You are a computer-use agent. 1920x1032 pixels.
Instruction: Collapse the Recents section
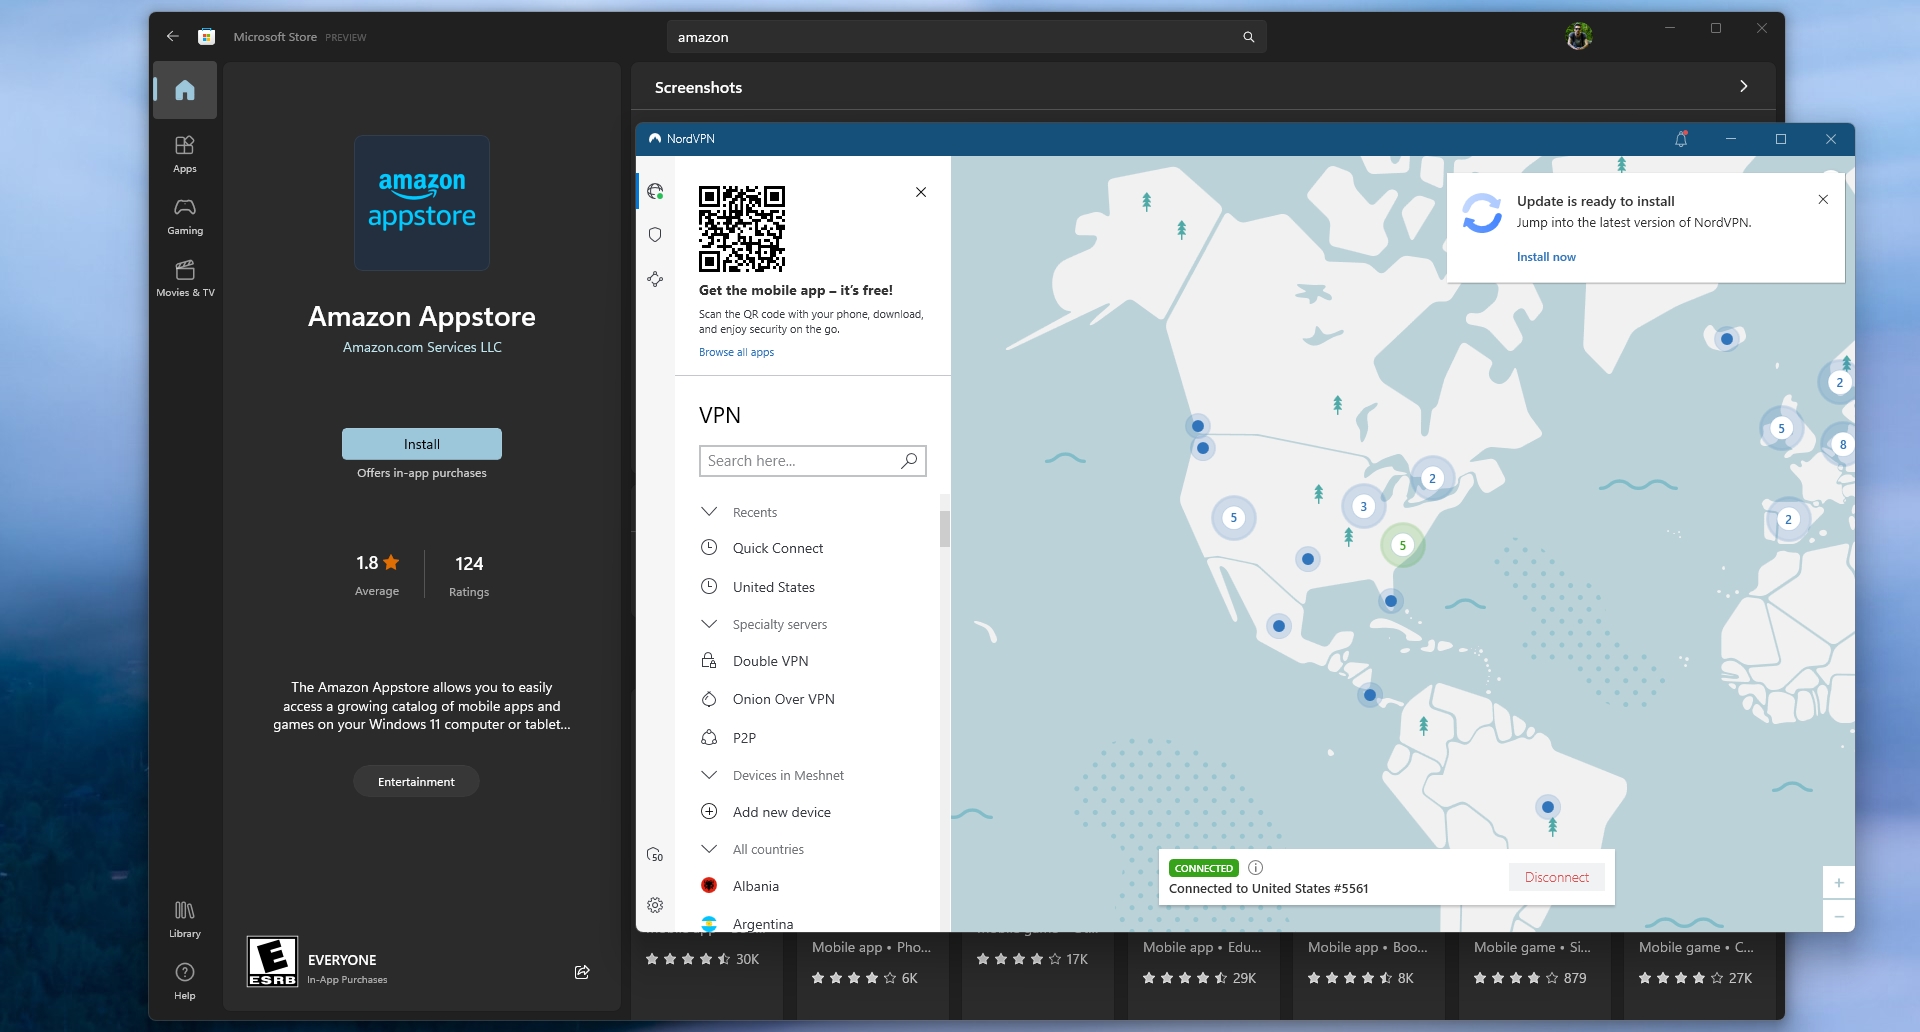[x=709, y=512]
